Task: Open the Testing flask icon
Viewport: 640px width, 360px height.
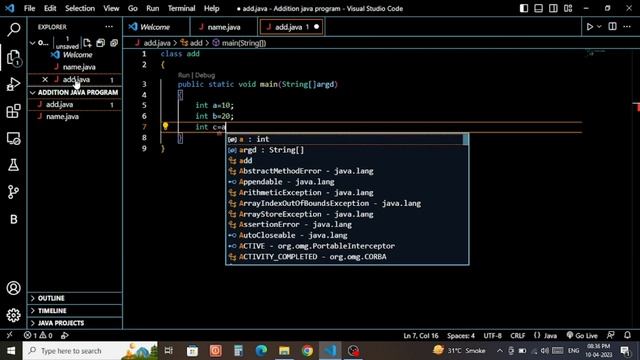Action: [13, 165]
